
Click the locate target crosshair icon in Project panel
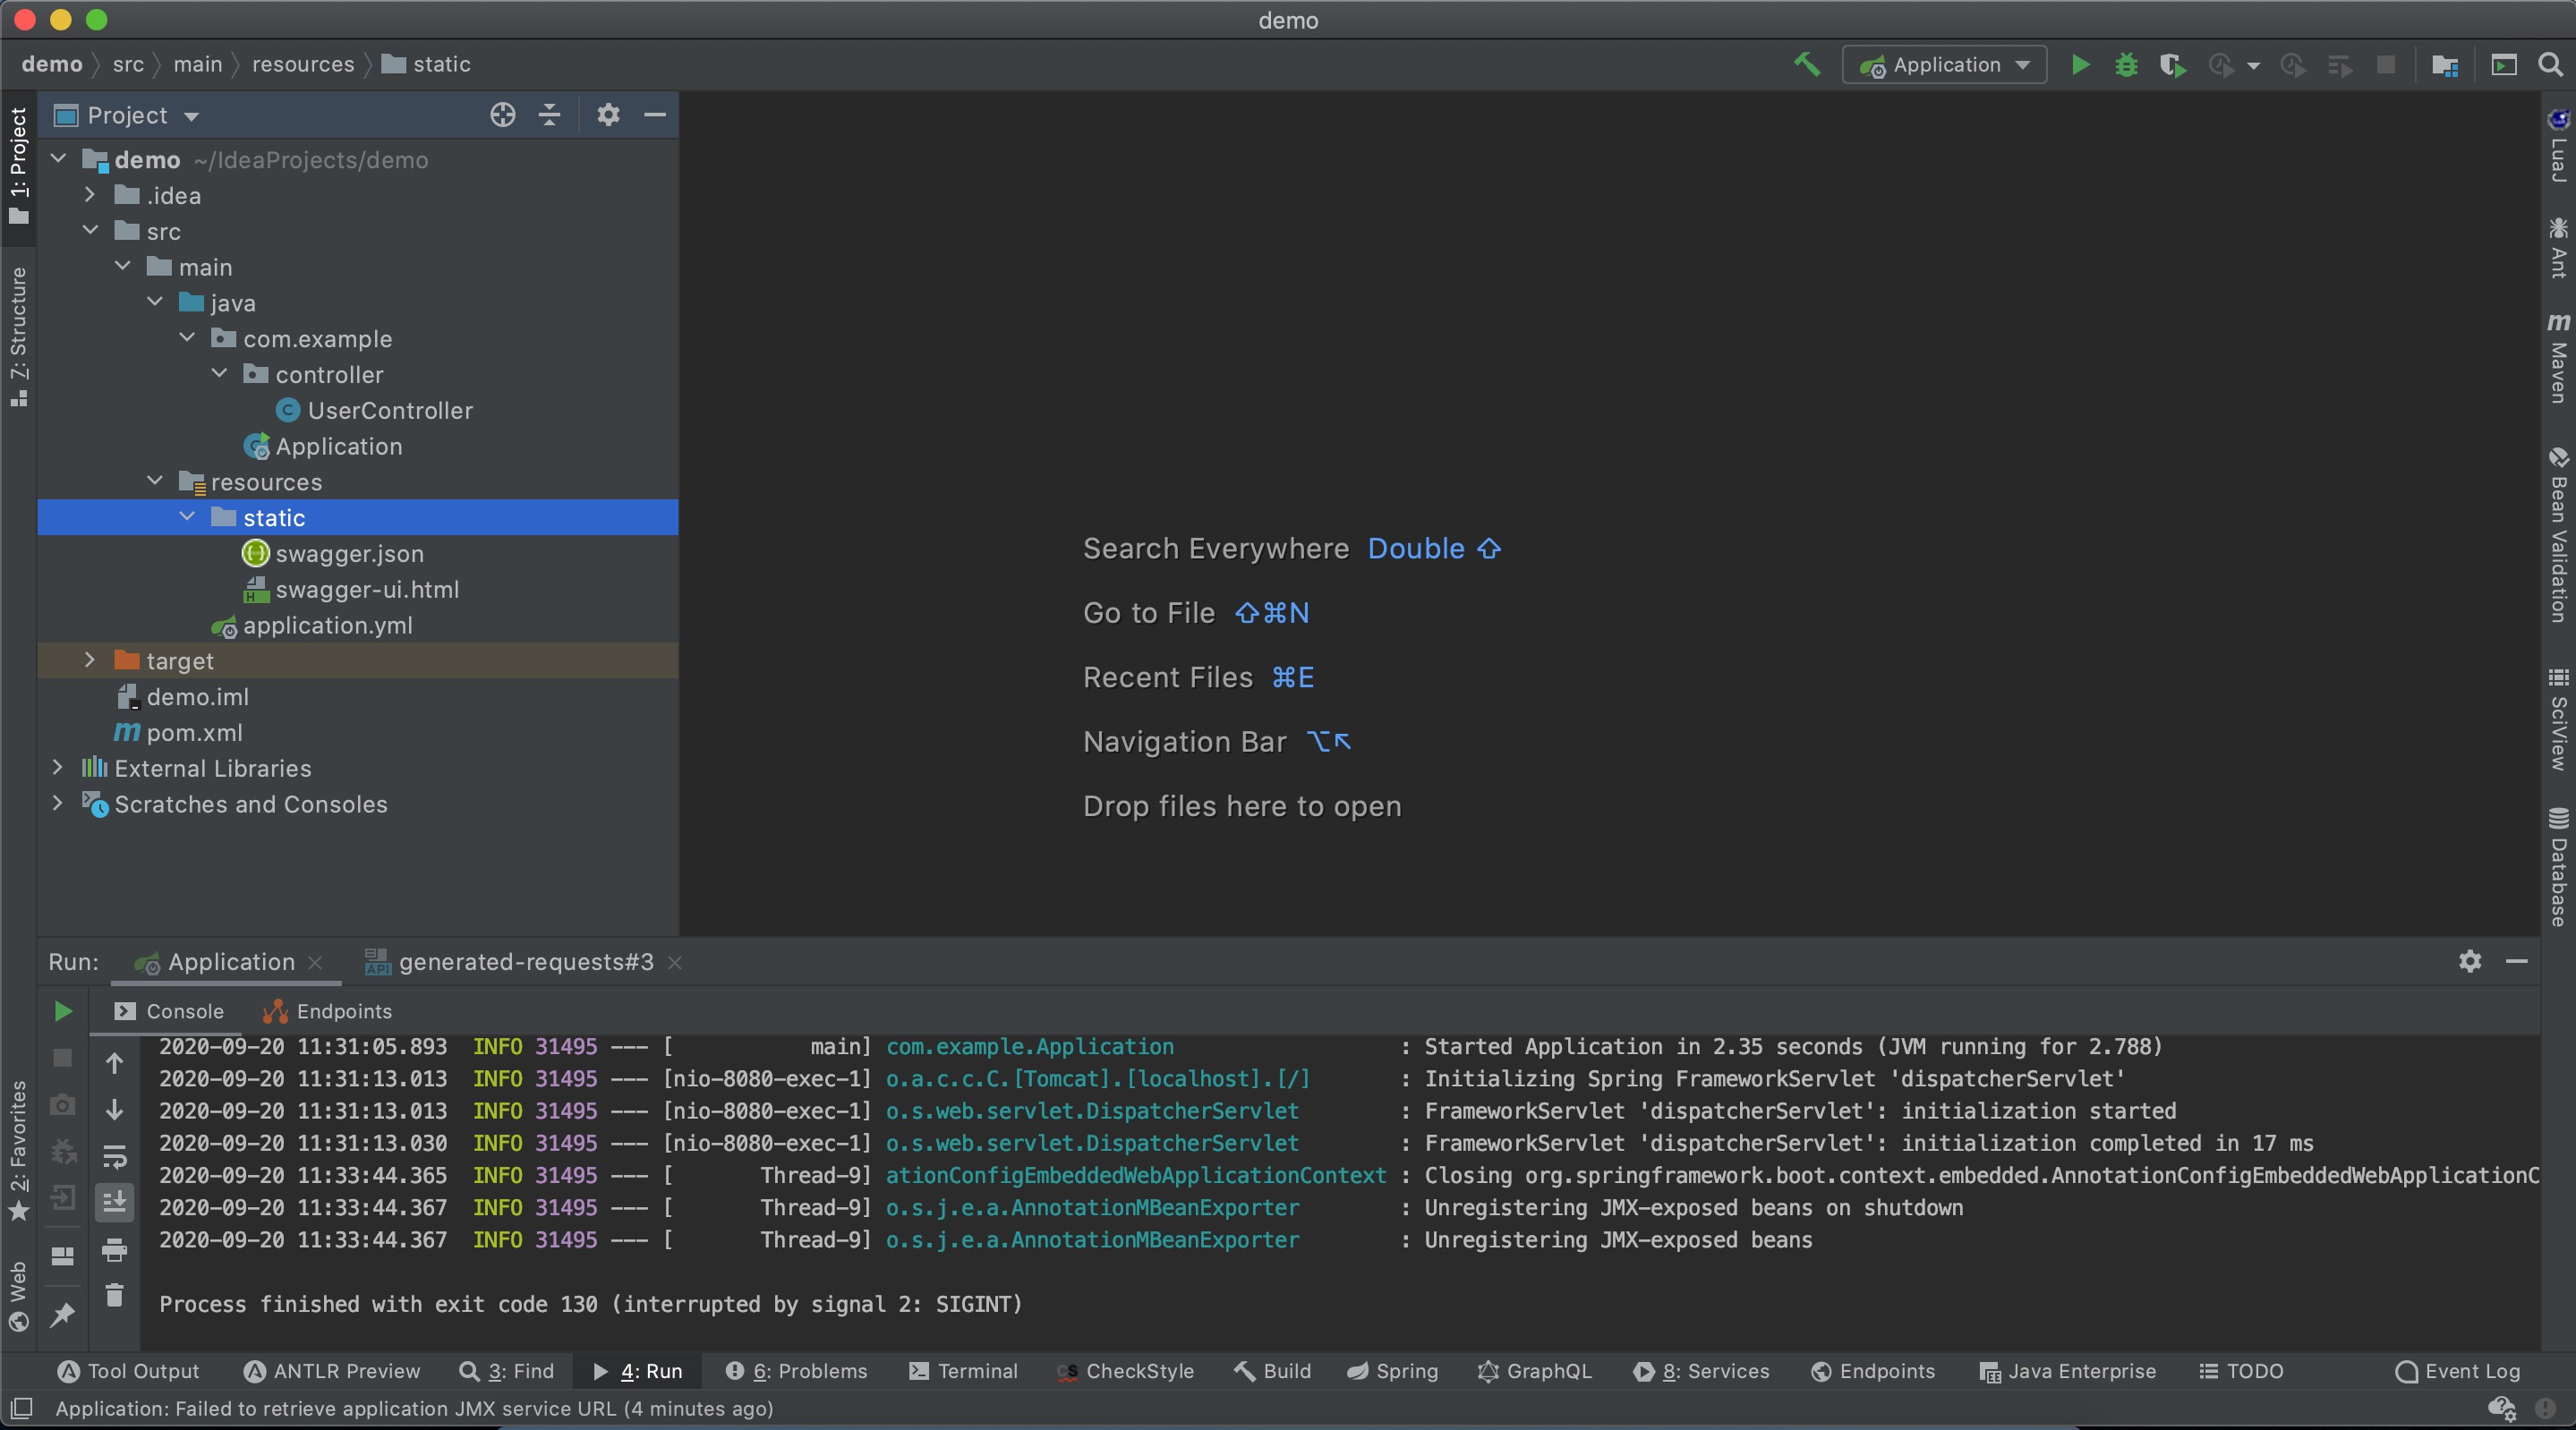[503, 115]
